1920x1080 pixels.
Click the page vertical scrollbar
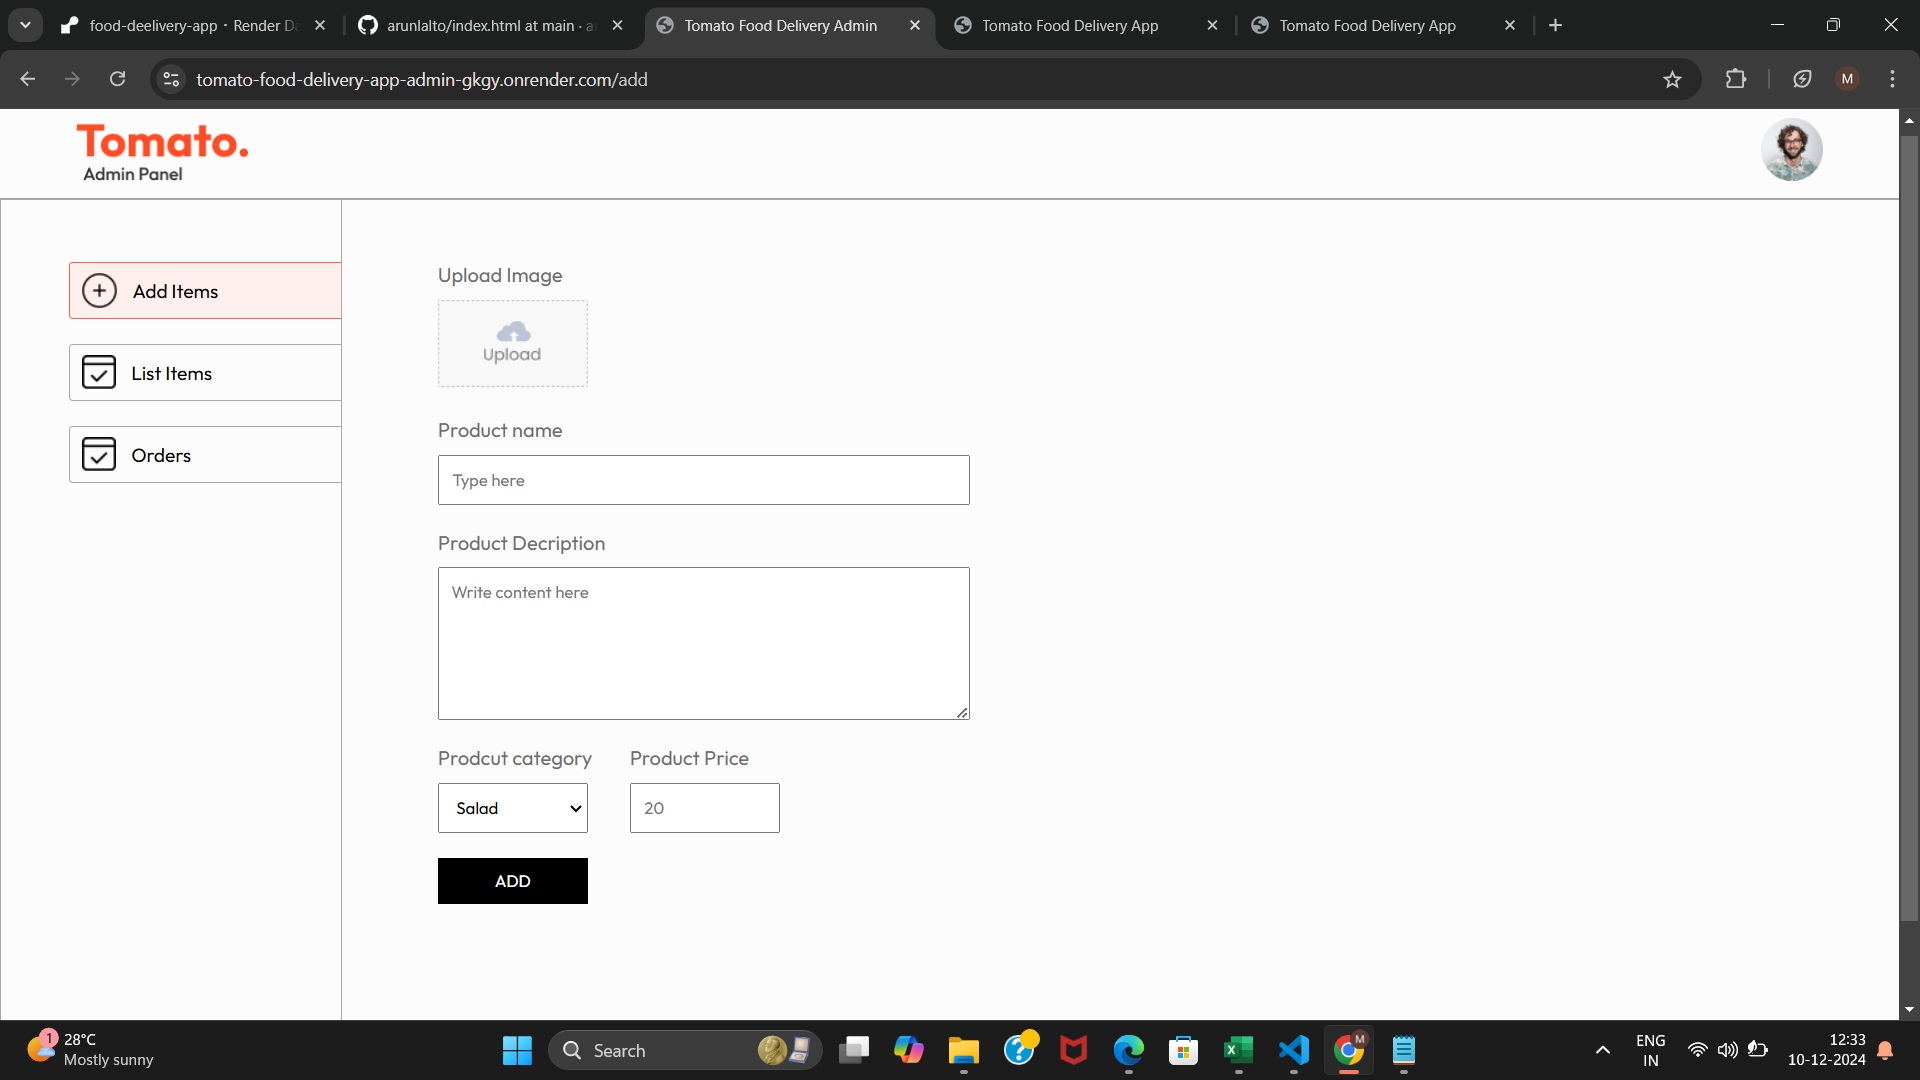[1909, 530]
